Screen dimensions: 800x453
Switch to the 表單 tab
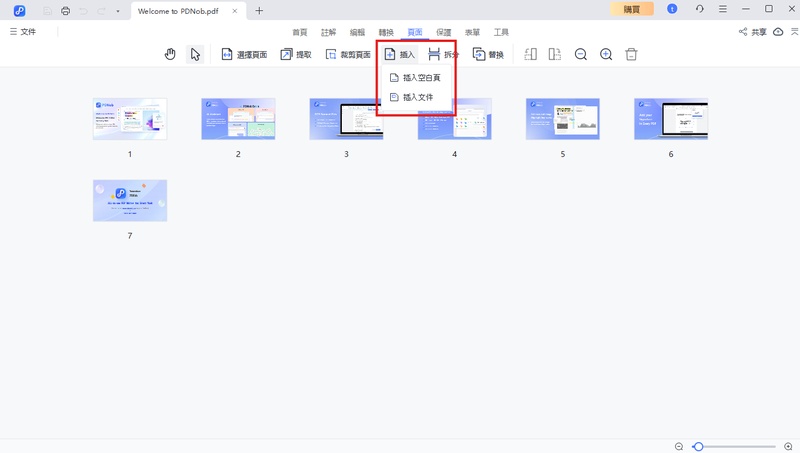pyautogui.click(x=472, y=32)
